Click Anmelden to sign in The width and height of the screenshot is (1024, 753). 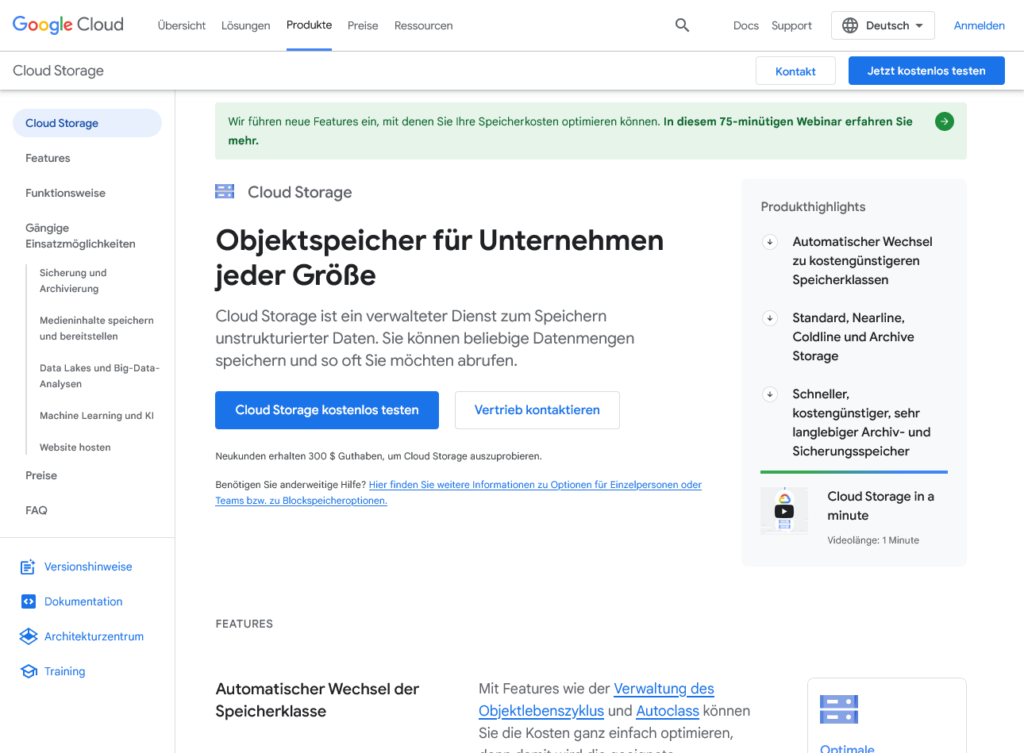tap(979, 25)
